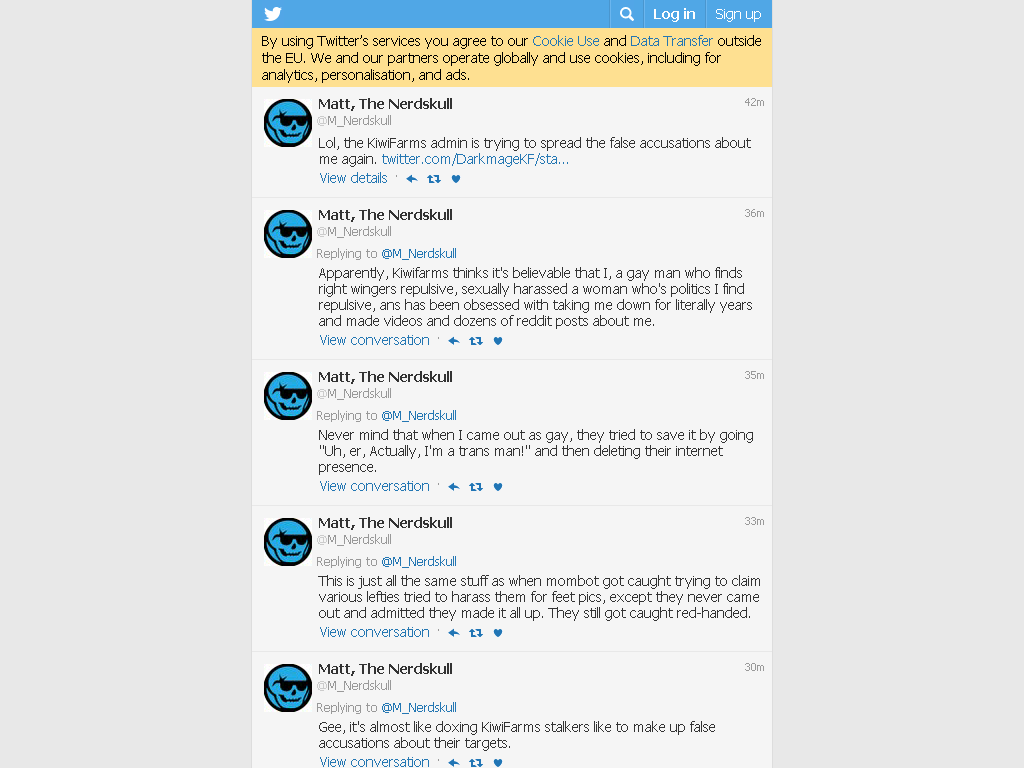The image size is (1024, 768).
Task: Like the tweet posted 33m ago
Action: pyautogui.click(x=498, y=633)
